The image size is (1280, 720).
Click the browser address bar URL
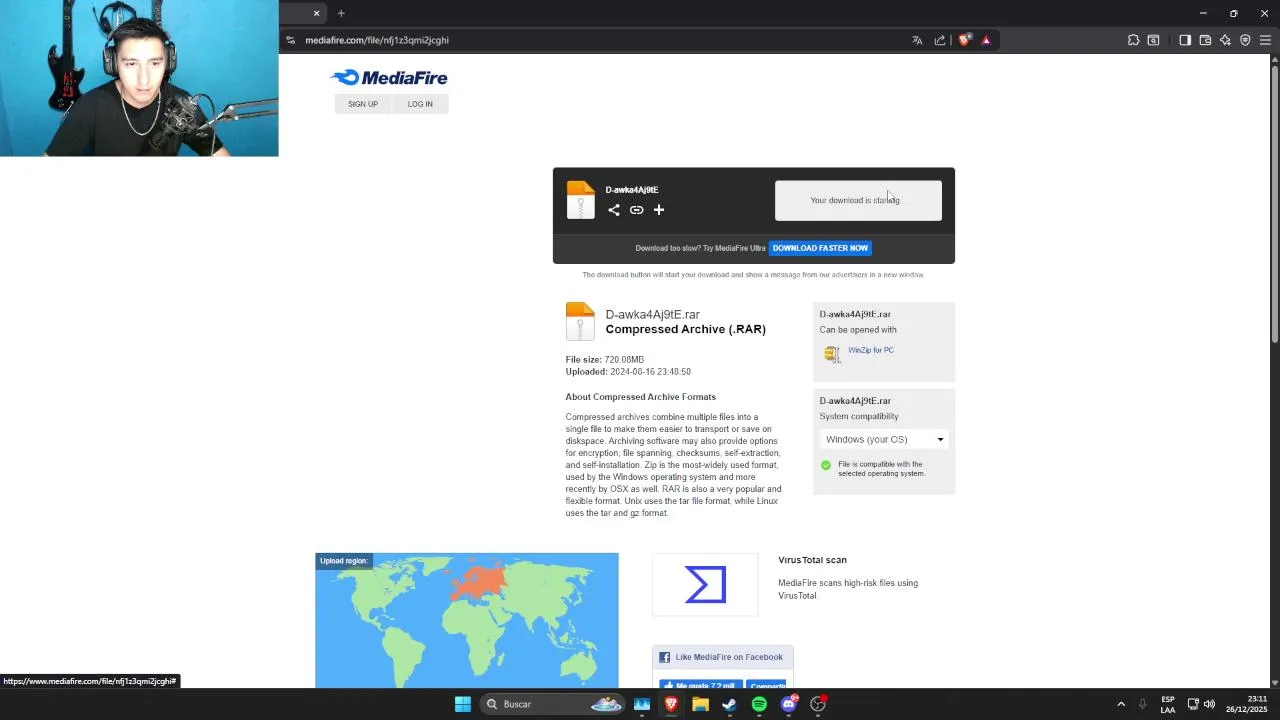click(377, 40)
